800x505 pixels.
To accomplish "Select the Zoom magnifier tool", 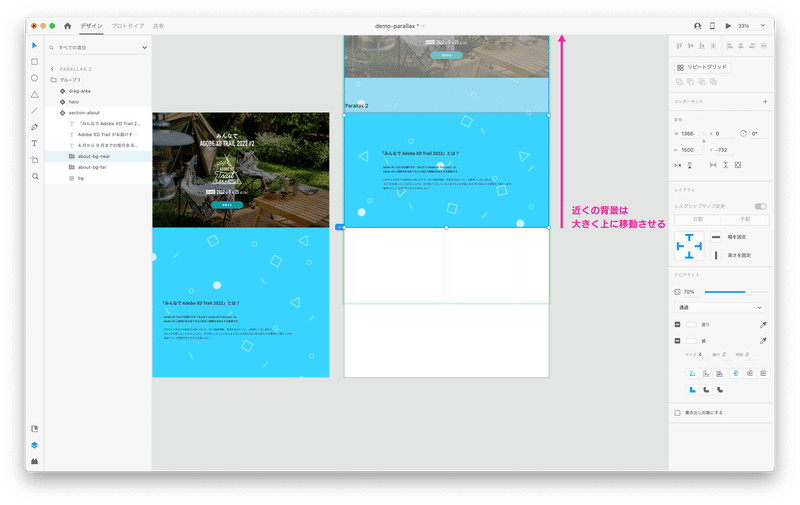I will [35, 176].
